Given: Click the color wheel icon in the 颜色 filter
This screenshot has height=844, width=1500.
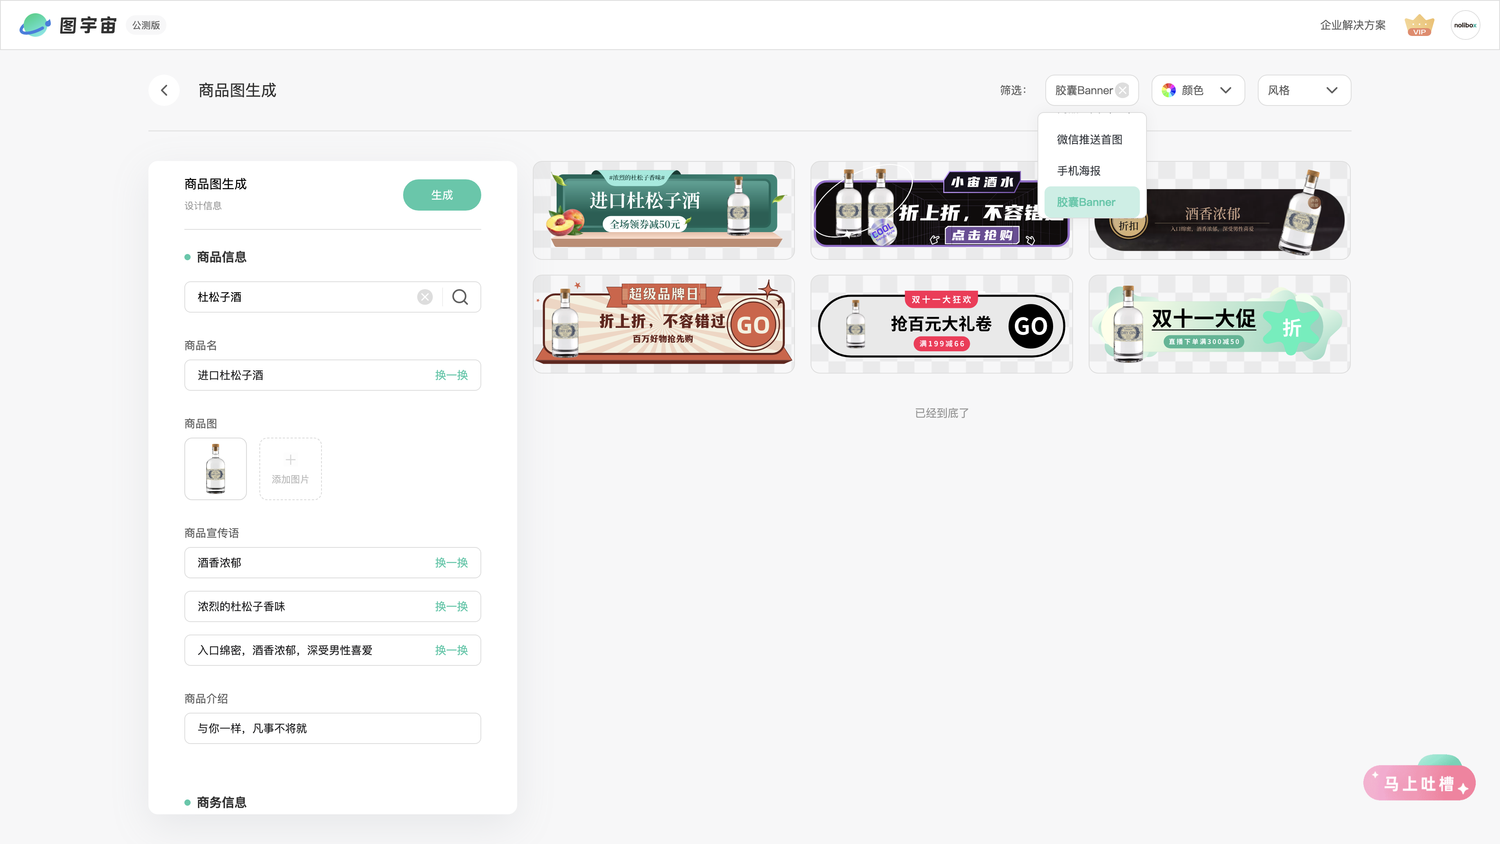Looking at the screenshot, I should click(x=1168, y=90).
